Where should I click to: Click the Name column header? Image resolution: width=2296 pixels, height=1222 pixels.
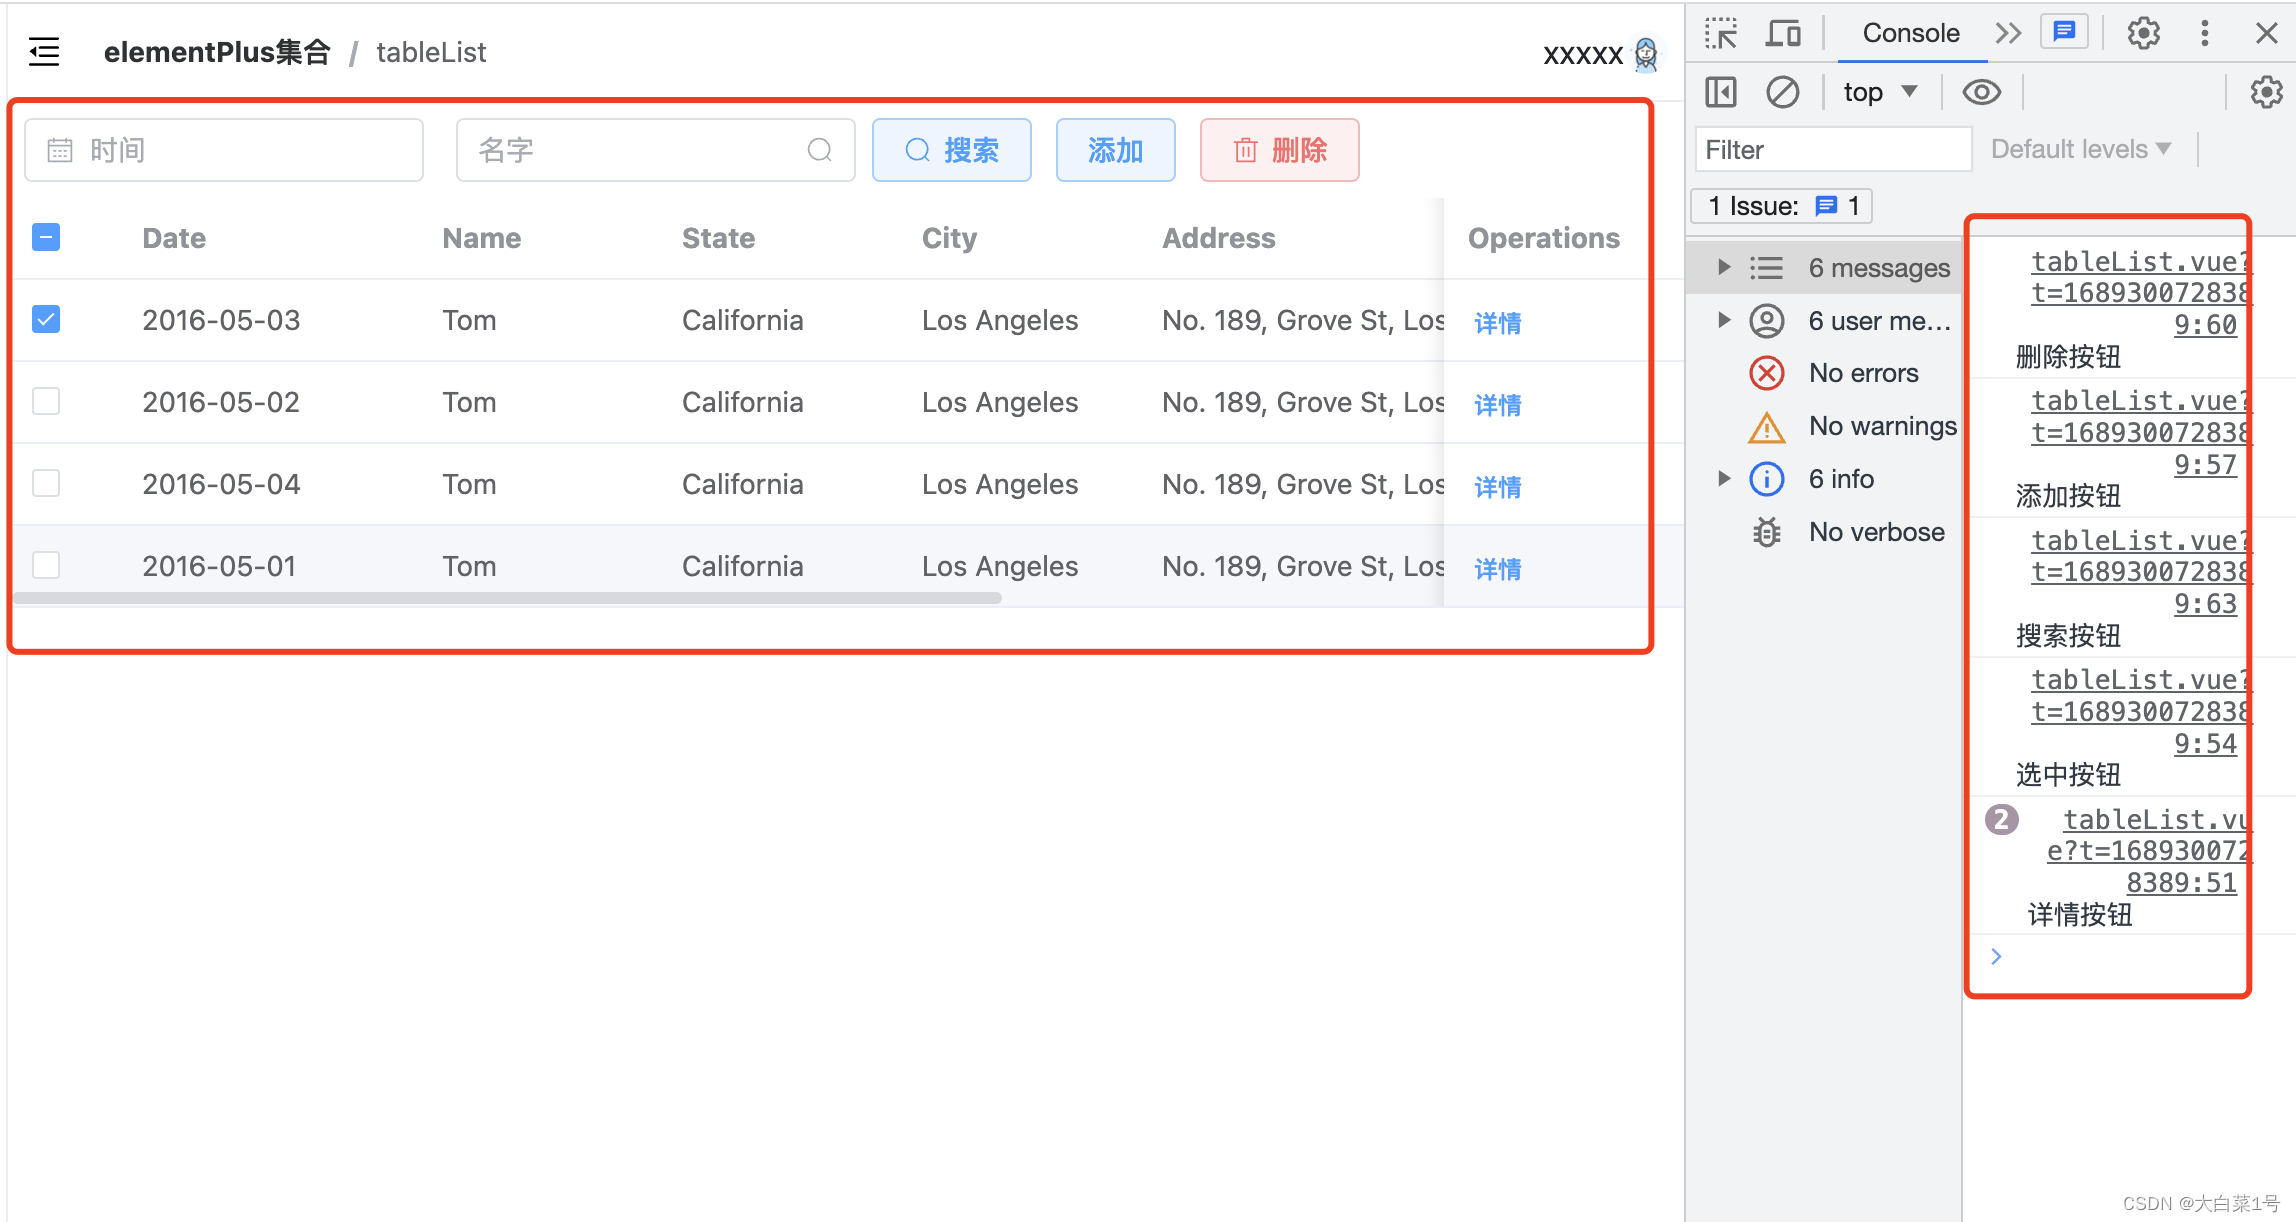482,238
